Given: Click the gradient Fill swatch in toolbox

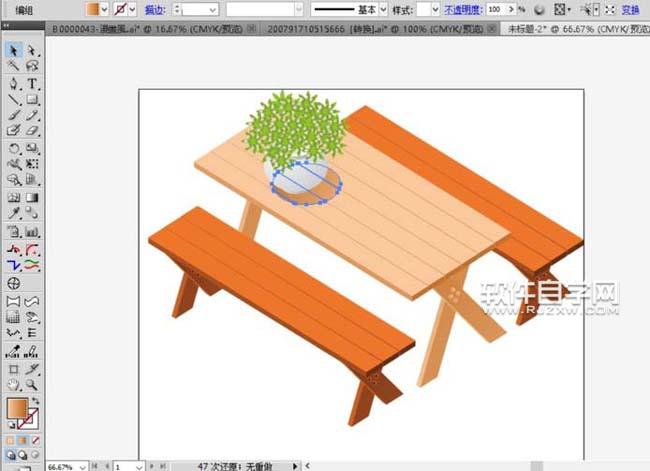Looking at the screenshot, I should point(17,408).
